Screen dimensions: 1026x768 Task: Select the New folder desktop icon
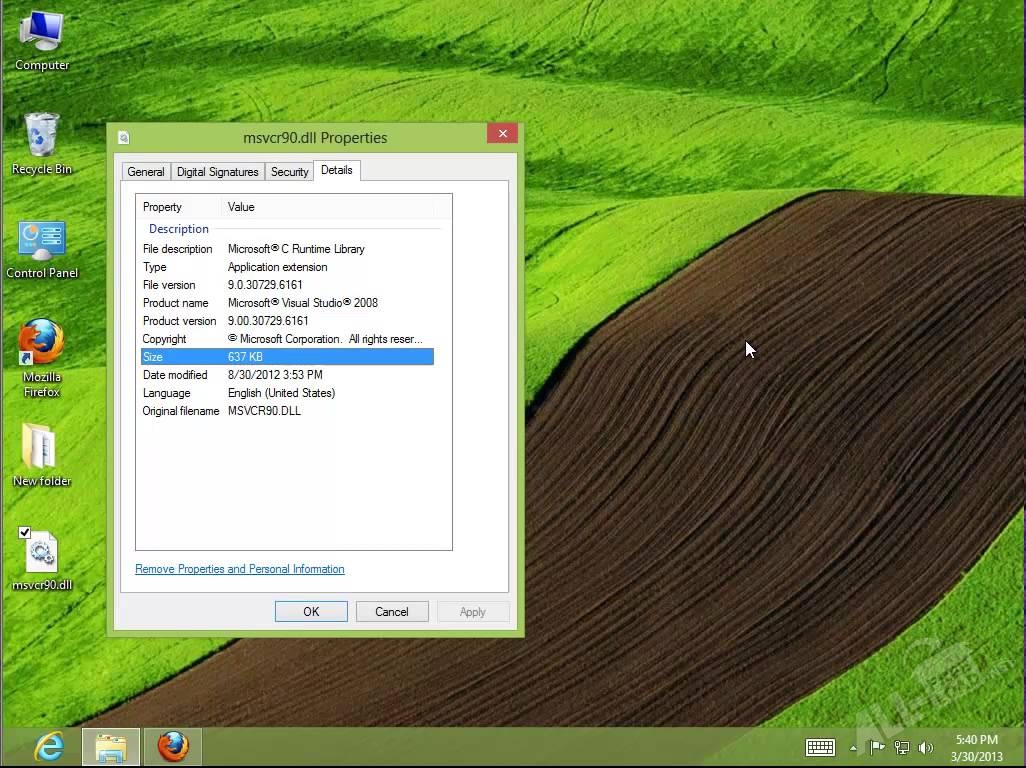pos(42,455)
